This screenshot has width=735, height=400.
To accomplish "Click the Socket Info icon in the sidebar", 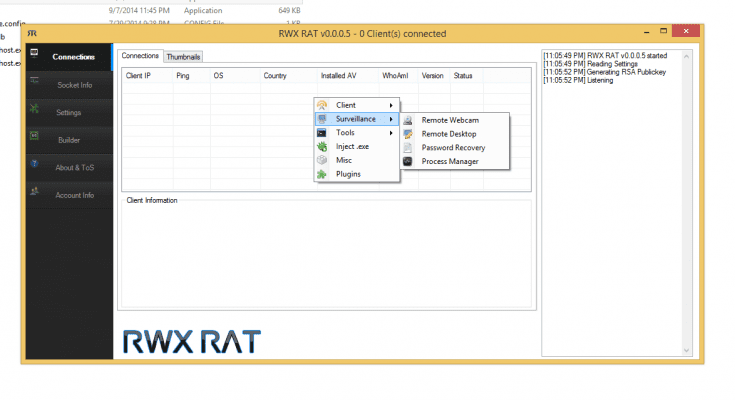I will [35, 82].
